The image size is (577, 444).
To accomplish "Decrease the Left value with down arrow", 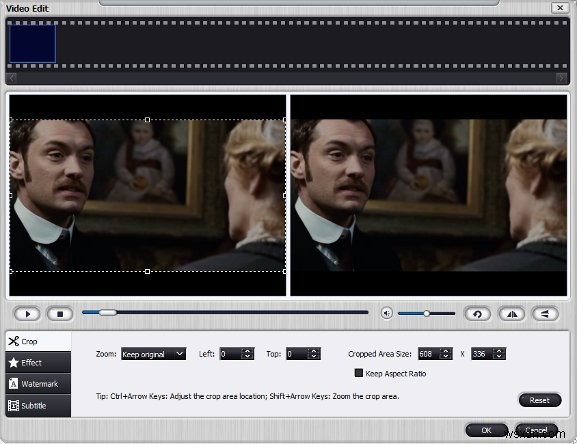I will tap(248, 357).
